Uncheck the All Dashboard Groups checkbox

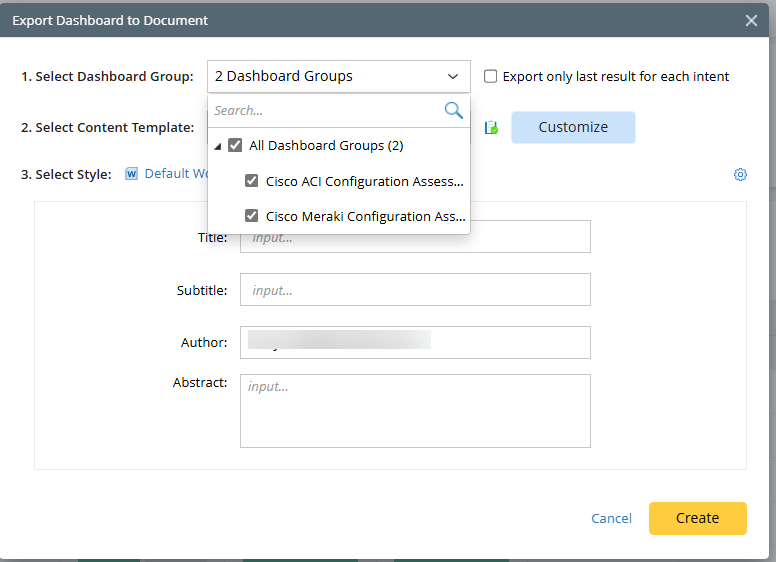point(235,146)
